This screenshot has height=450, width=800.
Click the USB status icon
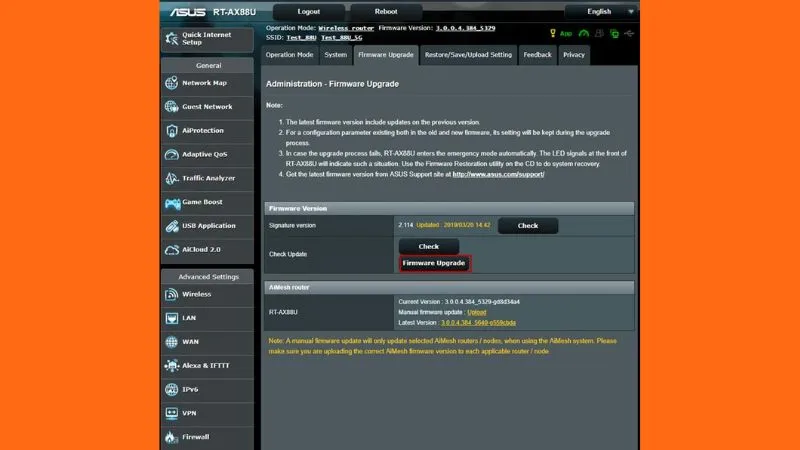pyautogui.click(x=629, y=34)
